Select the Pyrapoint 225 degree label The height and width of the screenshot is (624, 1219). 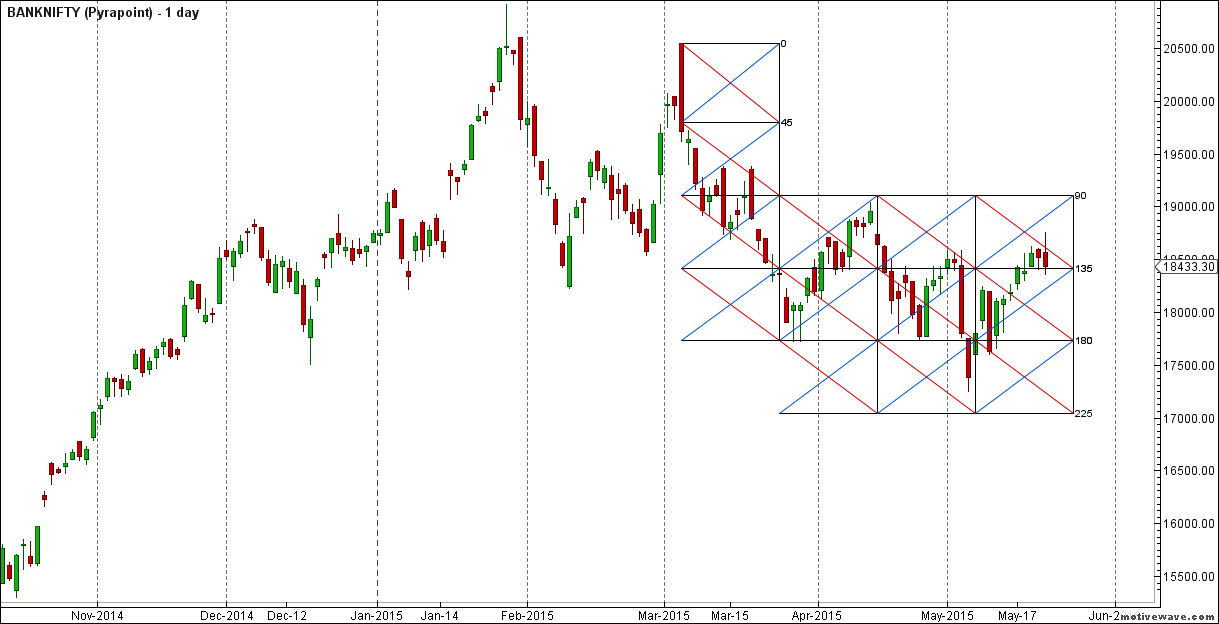[x=1083, y=413]
